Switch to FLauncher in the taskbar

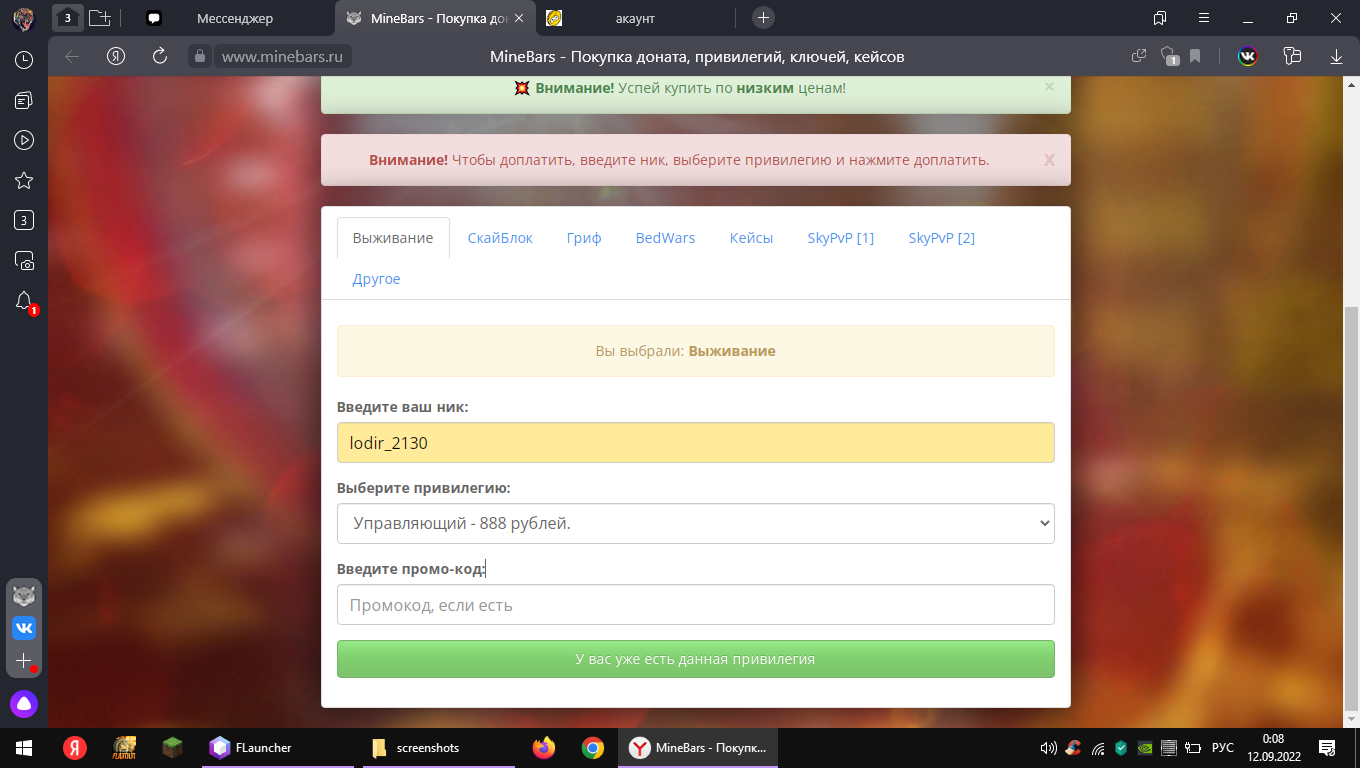[x=277, y=748]
